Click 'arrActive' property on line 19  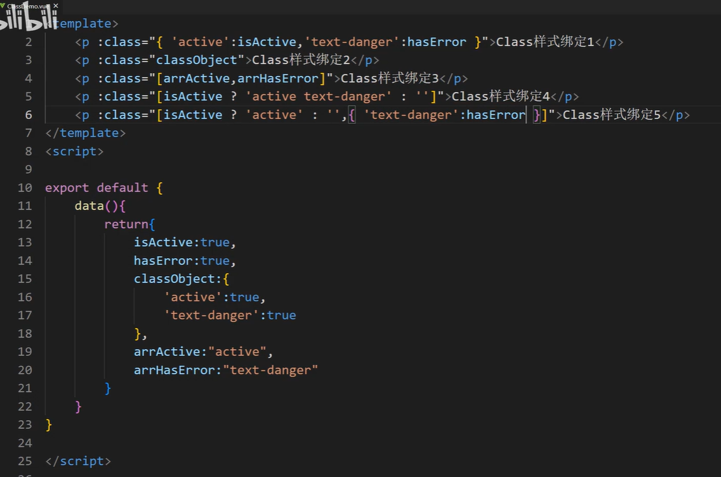tap(167, 352)
